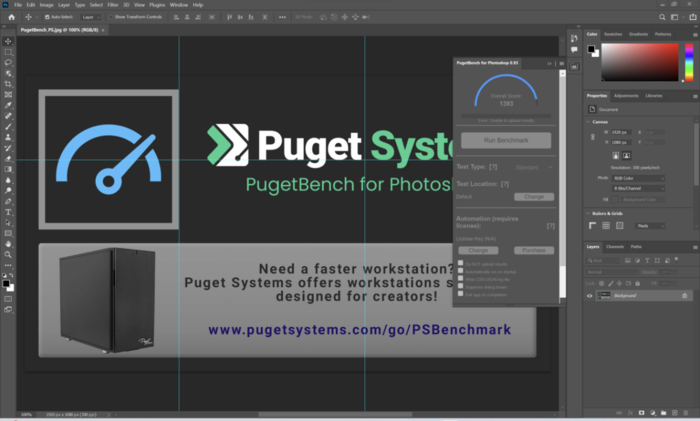Collapse PugetBench panel double-arrow

[549, 63]
